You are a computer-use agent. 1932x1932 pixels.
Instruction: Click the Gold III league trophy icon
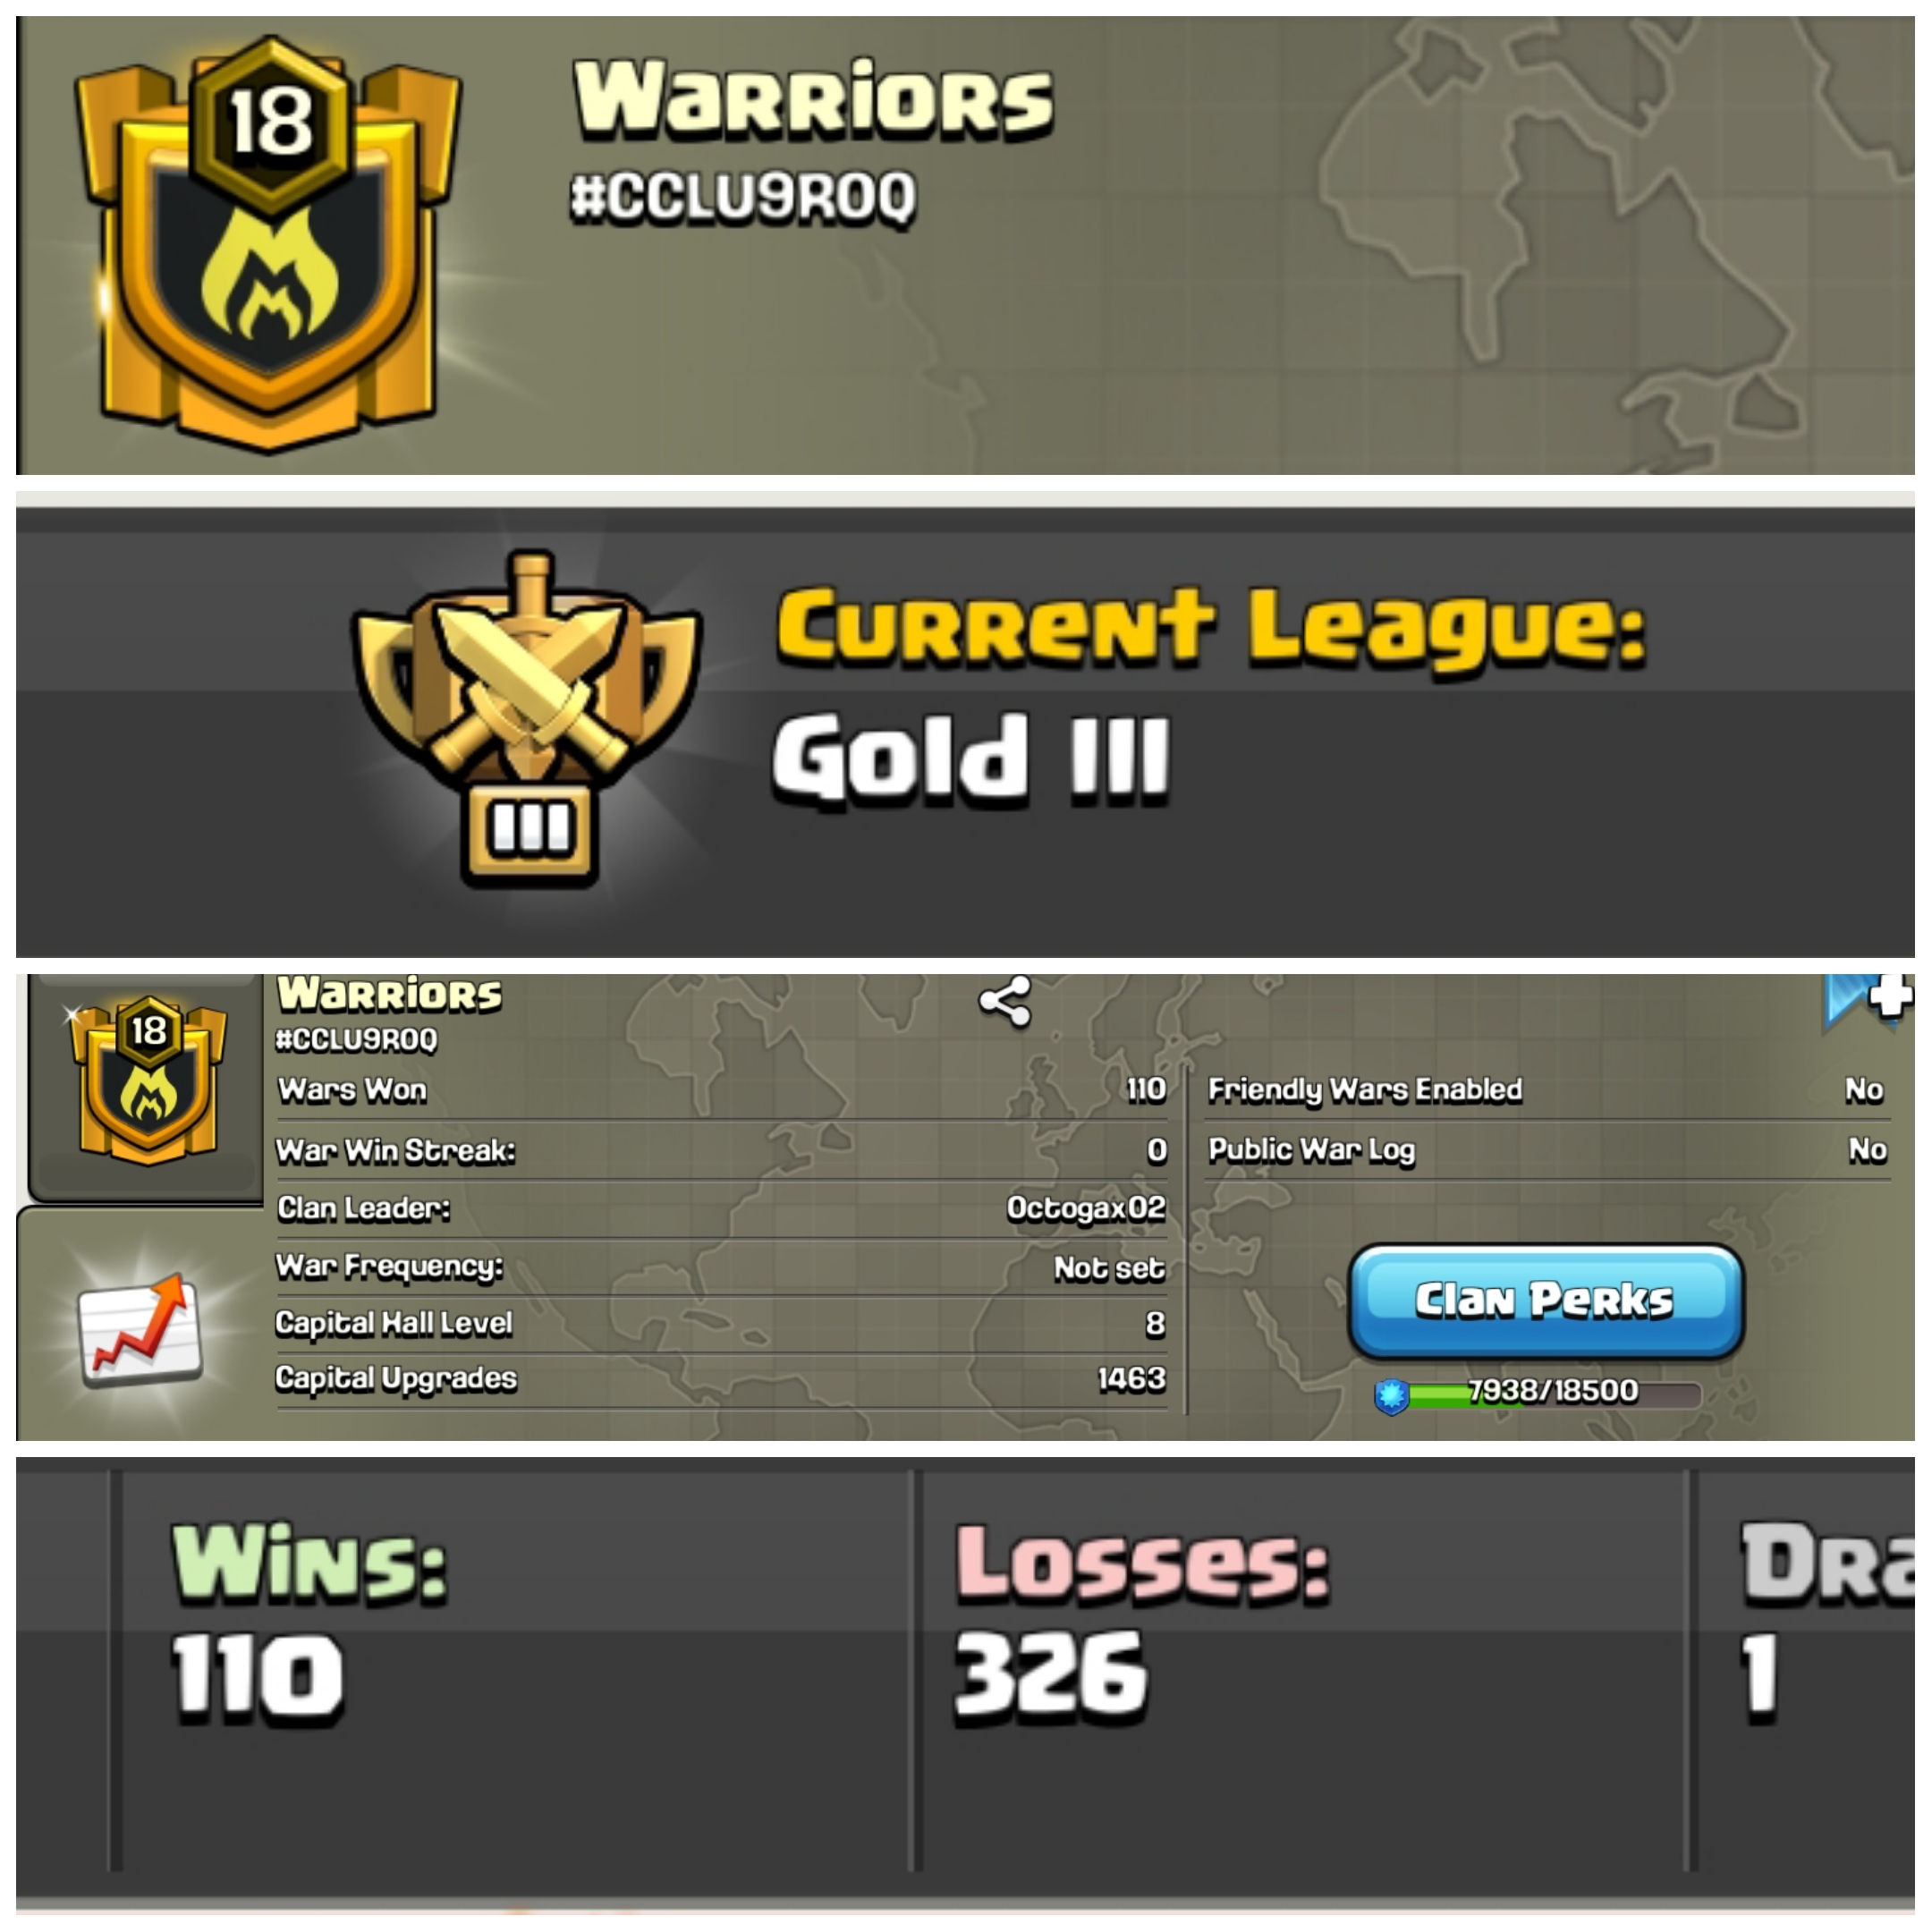(x=528, y=718)
